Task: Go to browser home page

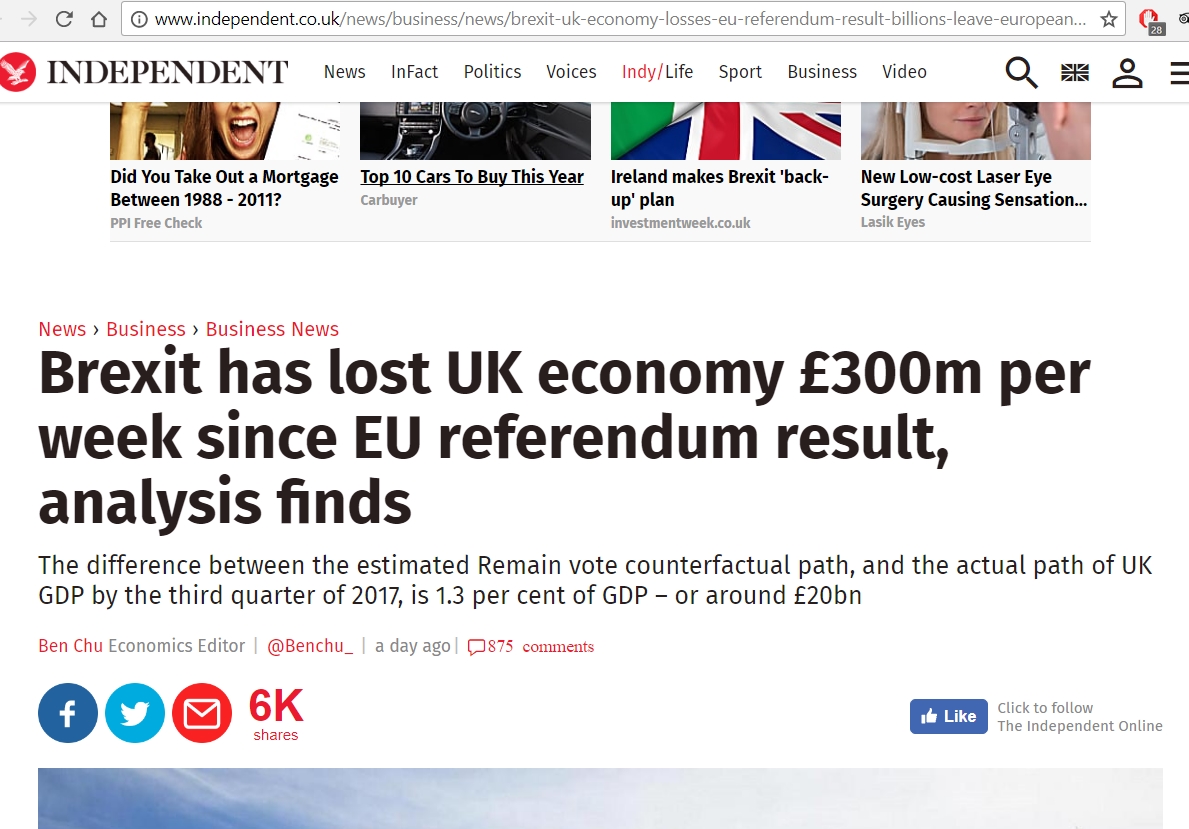Action: 99,19
